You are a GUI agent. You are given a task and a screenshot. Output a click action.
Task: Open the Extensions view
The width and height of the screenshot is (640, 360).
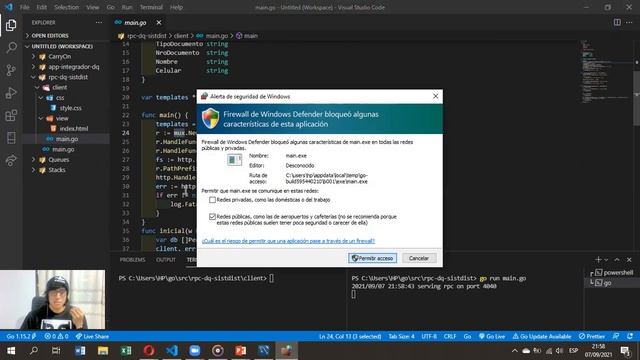11,116
